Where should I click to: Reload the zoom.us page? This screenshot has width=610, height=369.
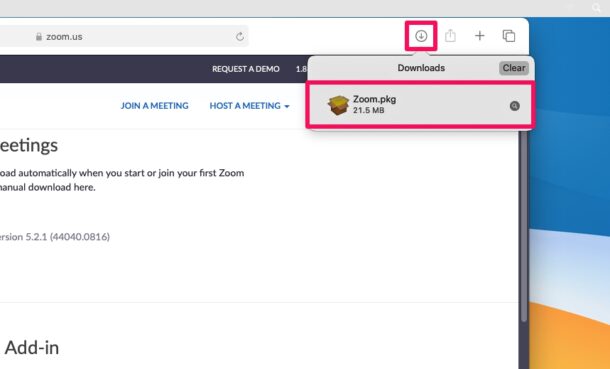coord(240,37)
